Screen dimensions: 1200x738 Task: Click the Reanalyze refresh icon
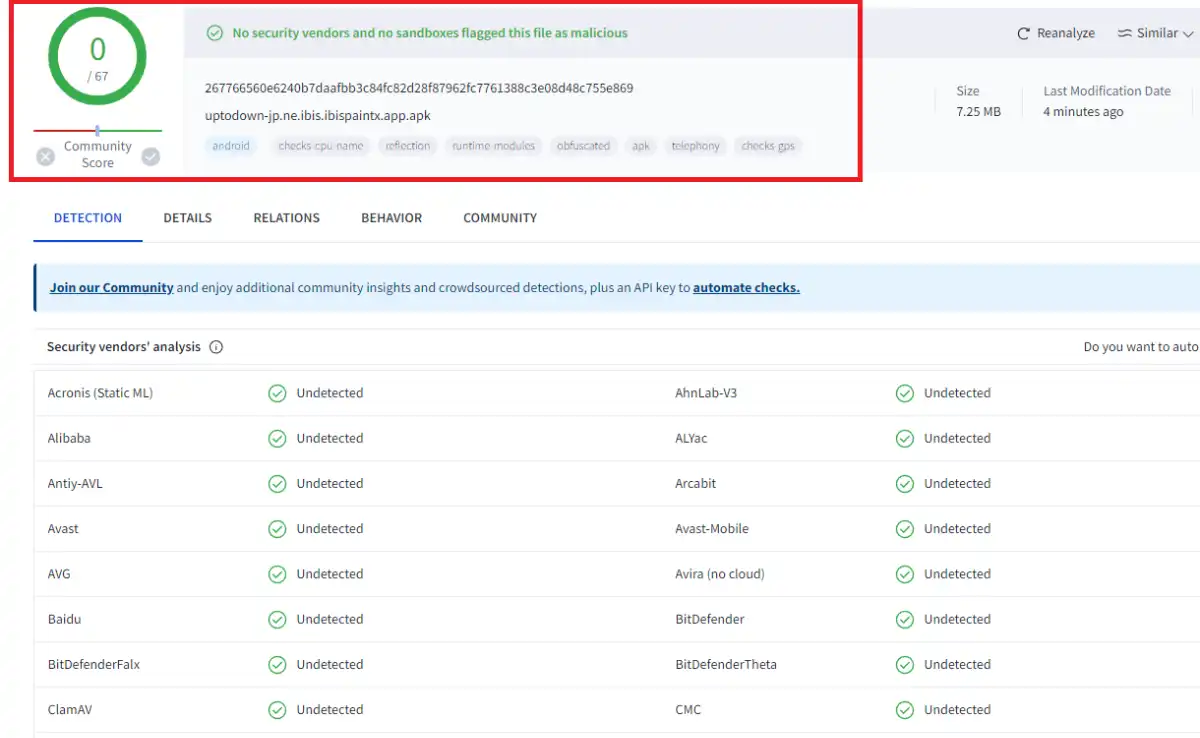pyautogui.click(x=1023, y=33)
